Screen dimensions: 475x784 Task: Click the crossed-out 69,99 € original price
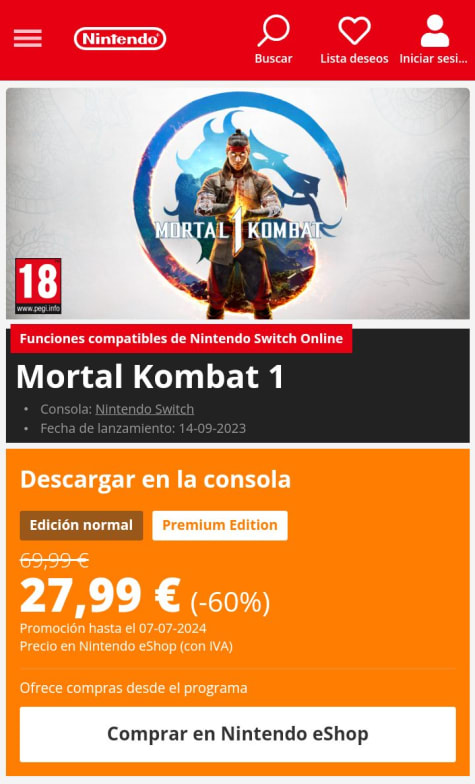point(54,560)
